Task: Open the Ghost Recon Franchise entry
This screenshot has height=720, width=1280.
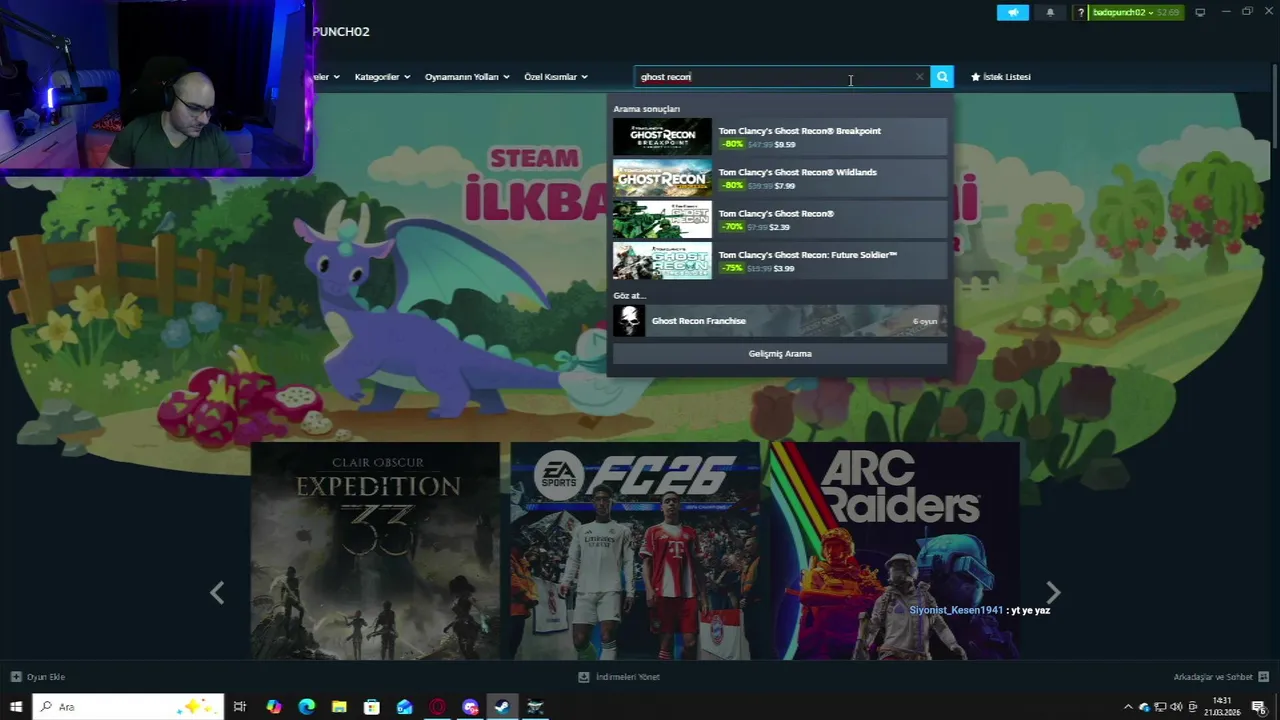Action: (780, 321)
